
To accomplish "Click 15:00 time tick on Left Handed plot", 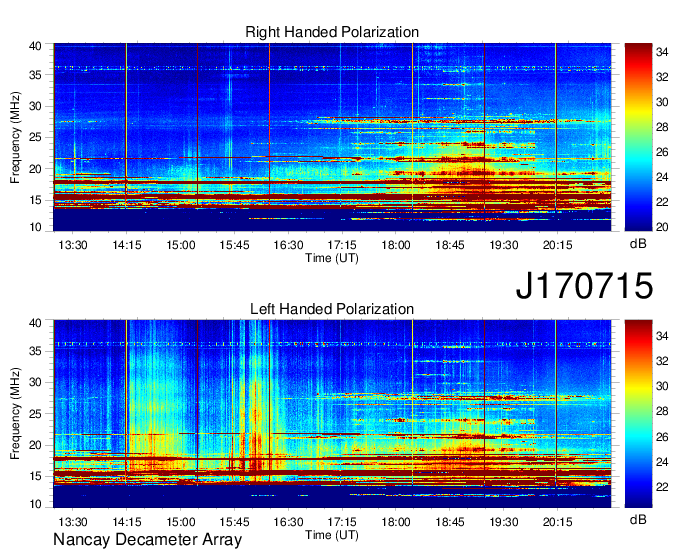I will click(181, 522).
